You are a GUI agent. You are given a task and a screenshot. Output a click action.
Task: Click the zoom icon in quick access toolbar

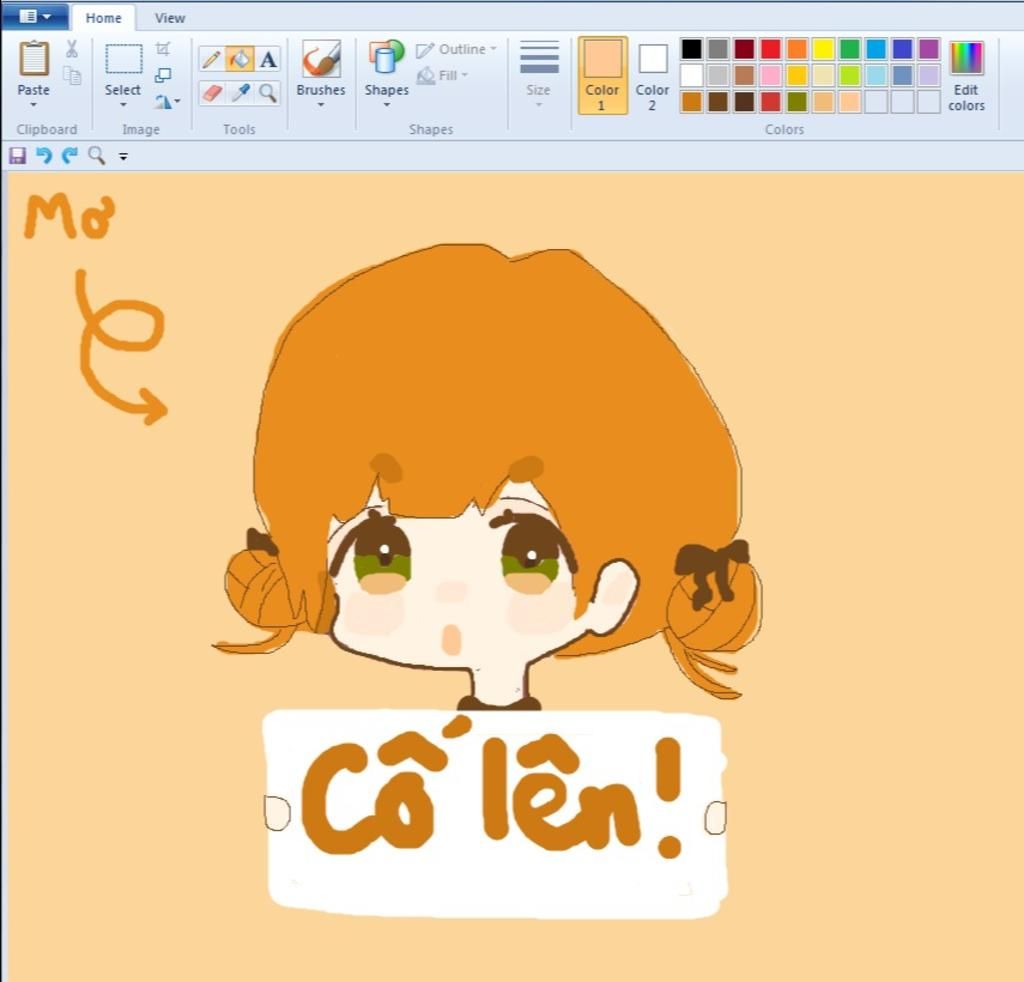(96, 155)
